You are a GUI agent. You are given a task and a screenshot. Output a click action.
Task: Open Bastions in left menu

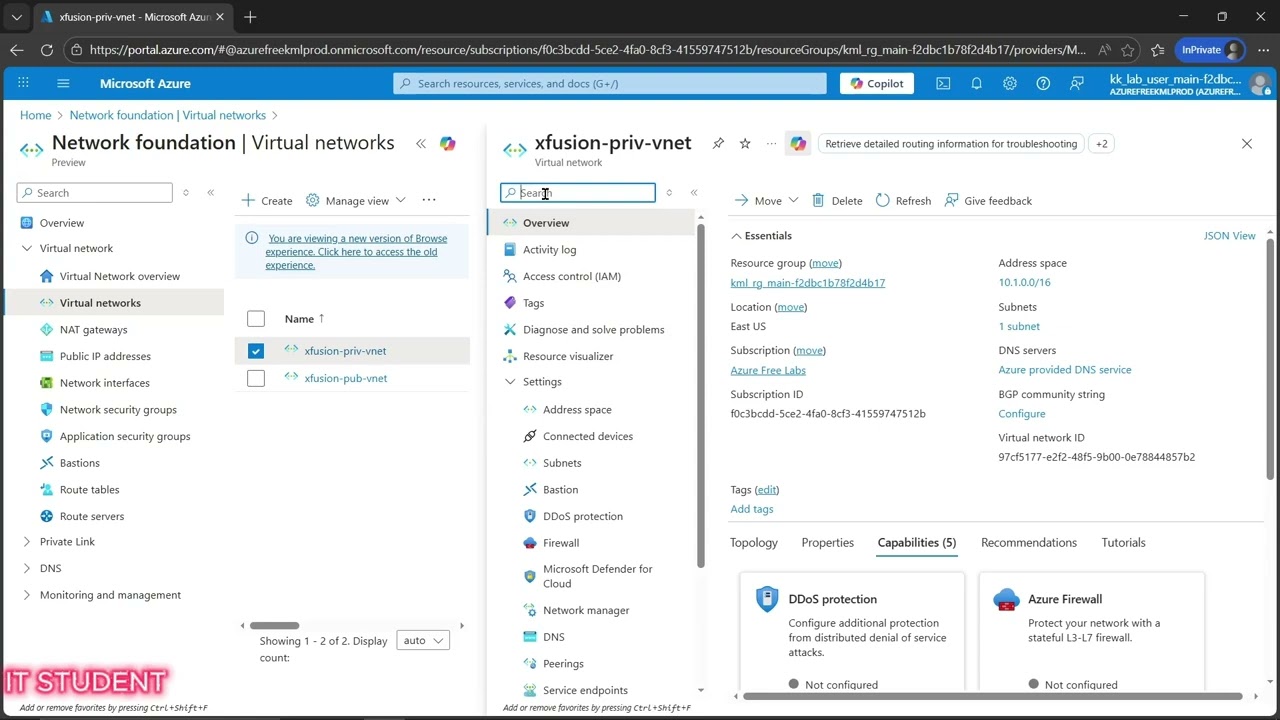click(79, 463)
